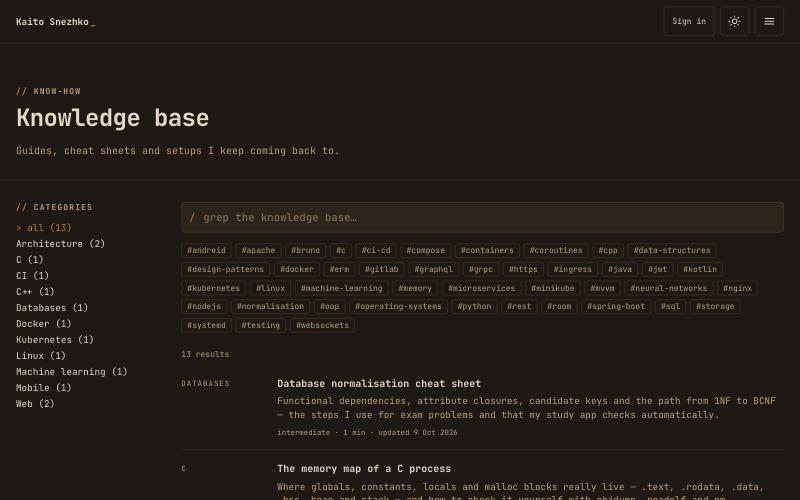
Task: Filter by Web (2) category
Action: point(35,404)
